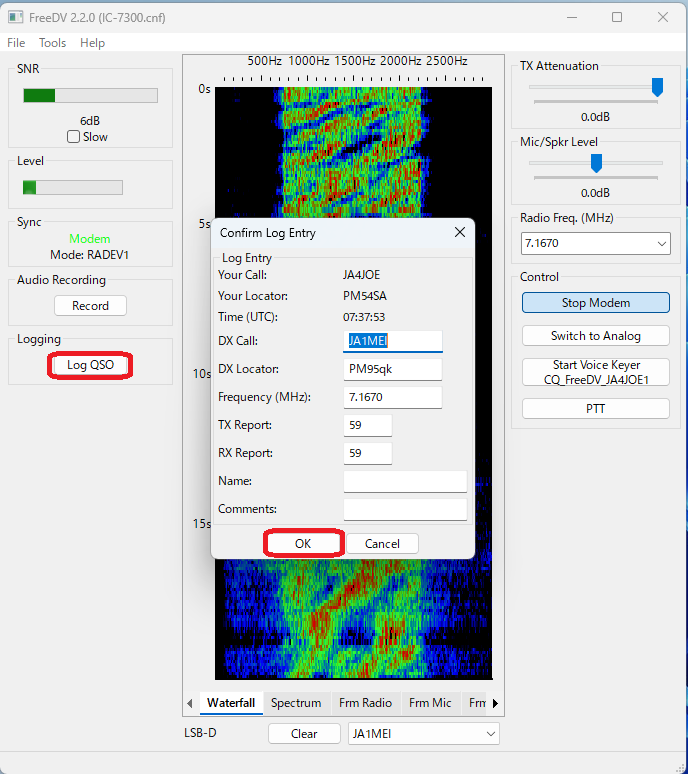Expand the Radio Freq. dropdown

[661, 243]
